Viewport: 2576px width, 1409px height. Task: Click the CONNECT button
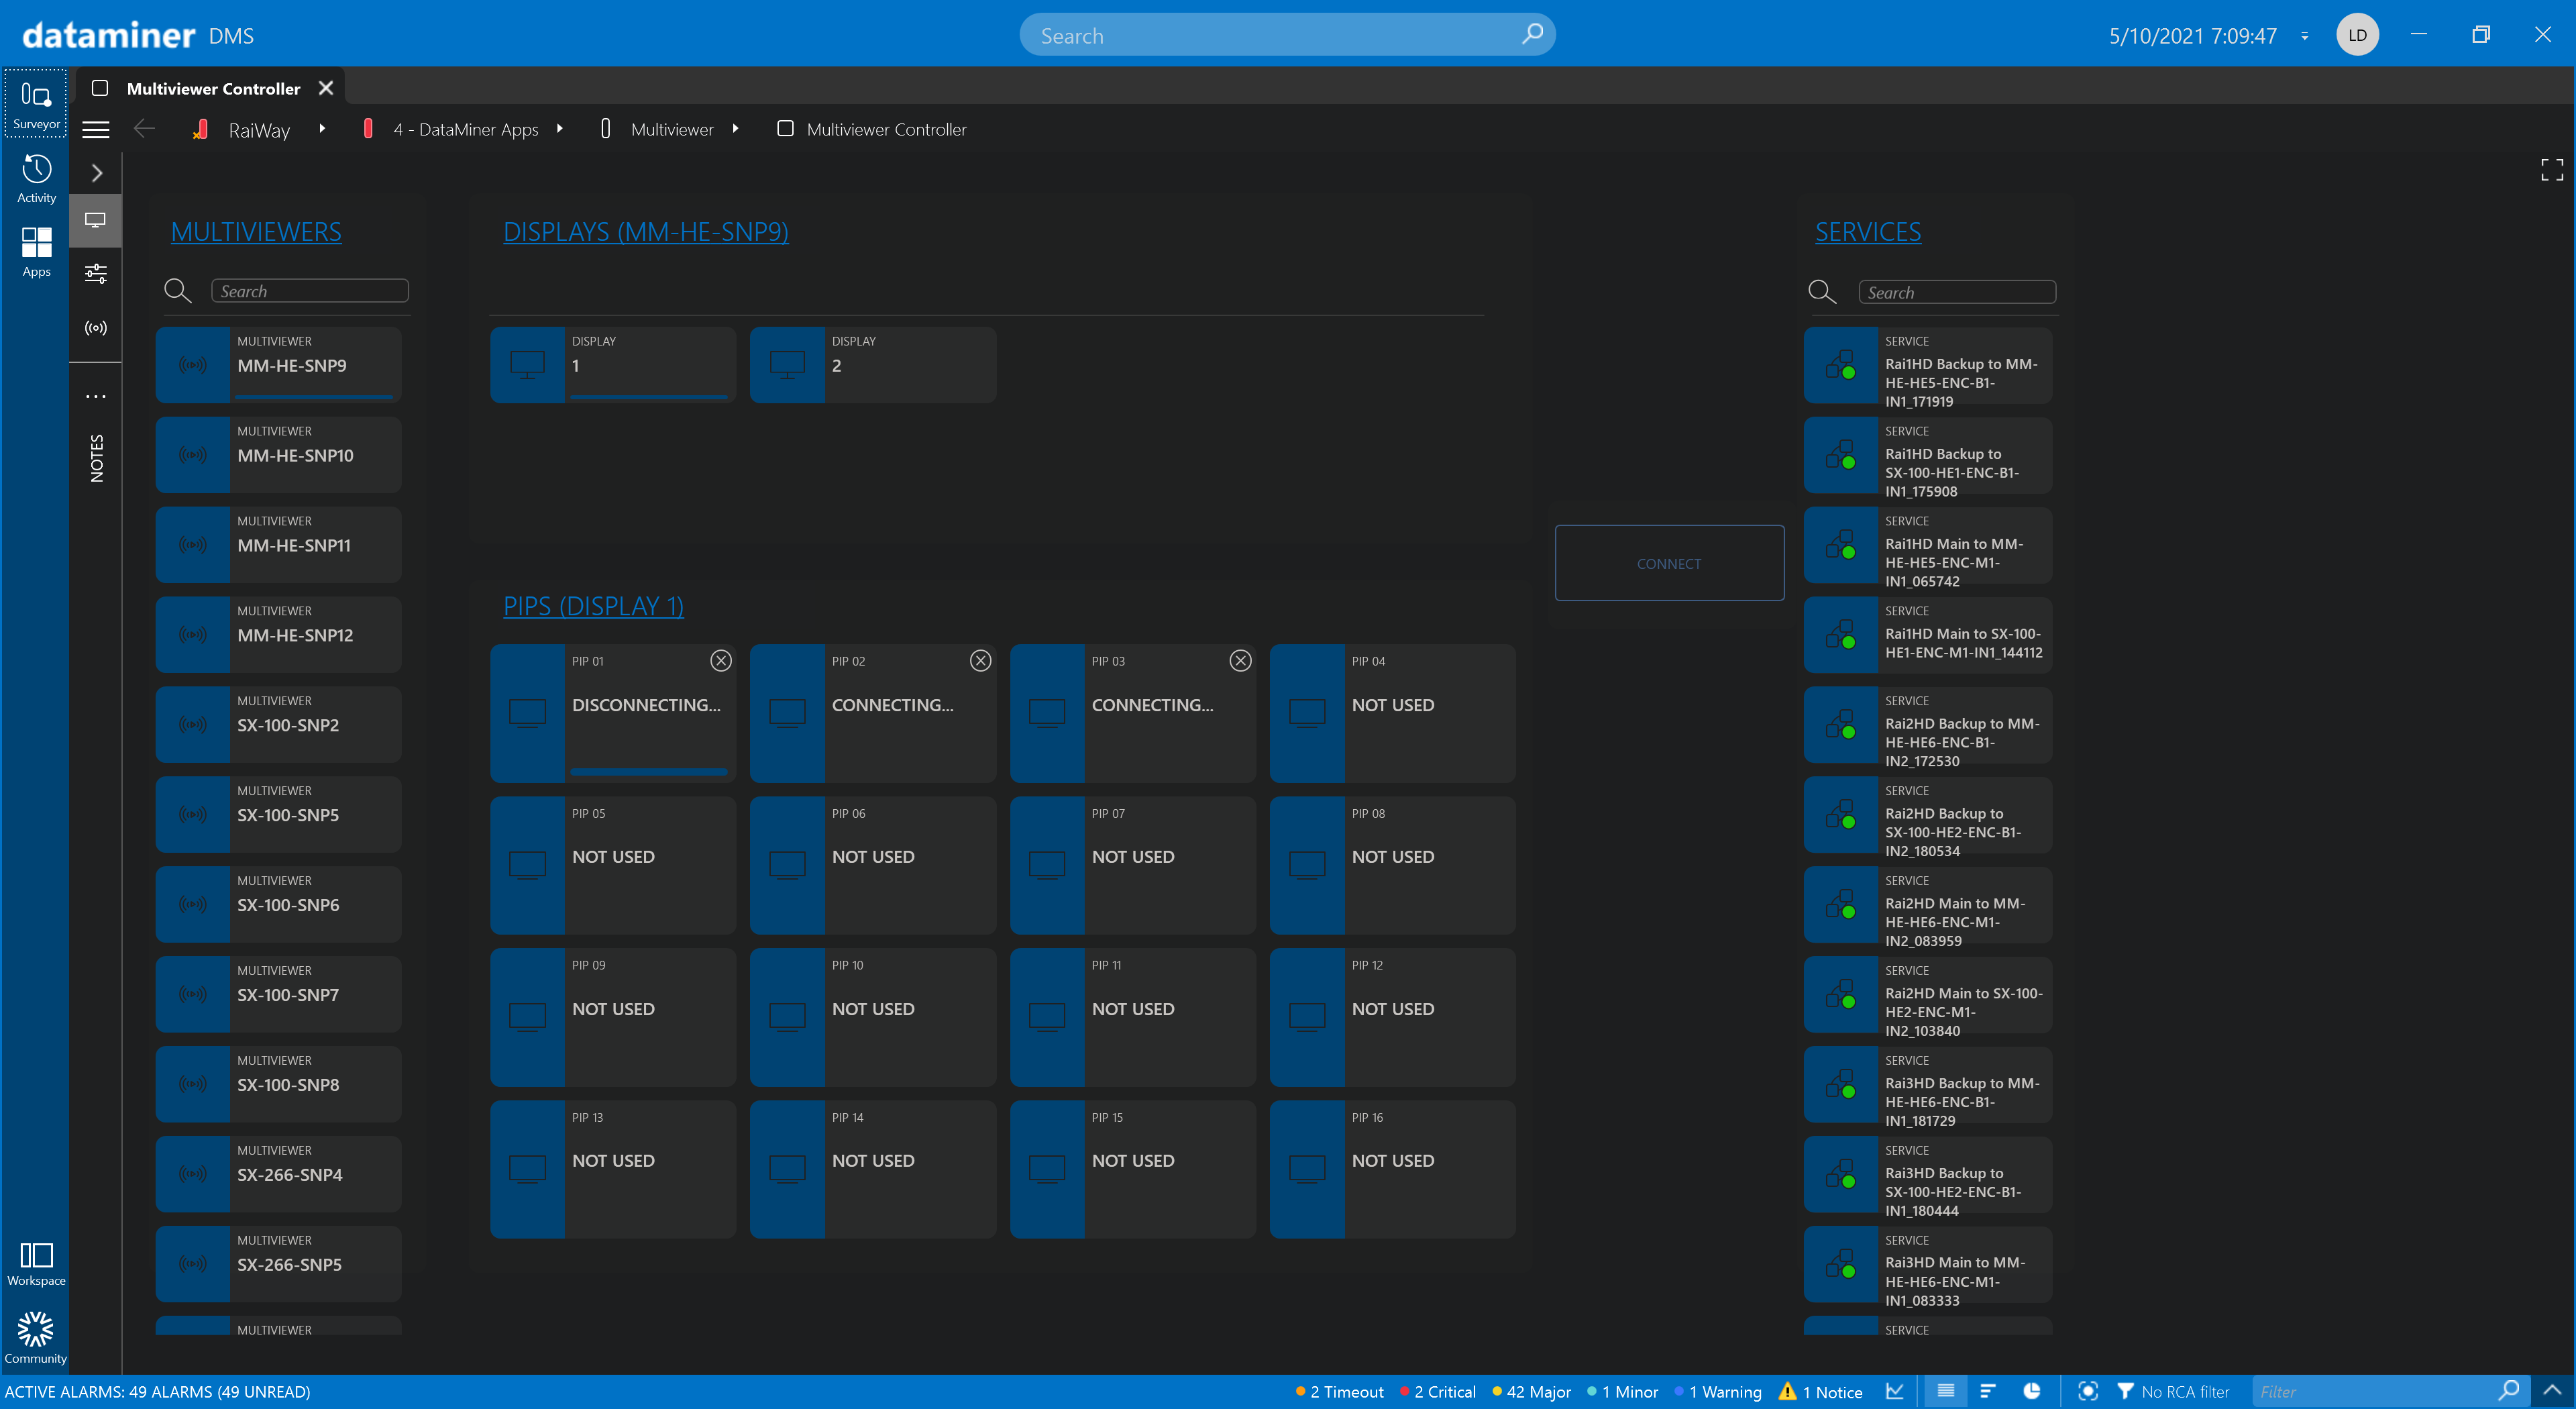tap(1669, 563)
